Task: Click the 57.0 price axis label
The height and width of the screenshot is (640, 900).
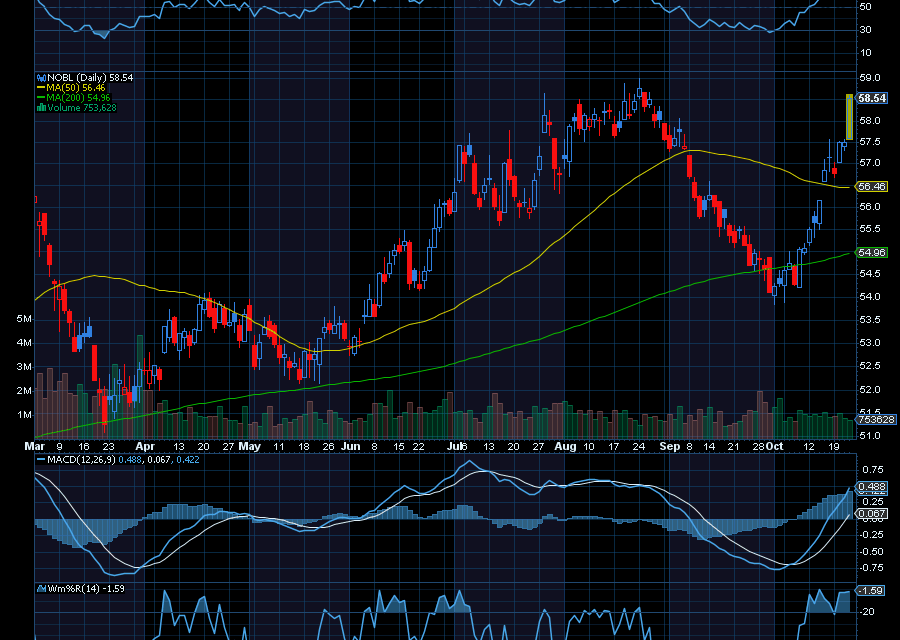Action: point(870,163)
